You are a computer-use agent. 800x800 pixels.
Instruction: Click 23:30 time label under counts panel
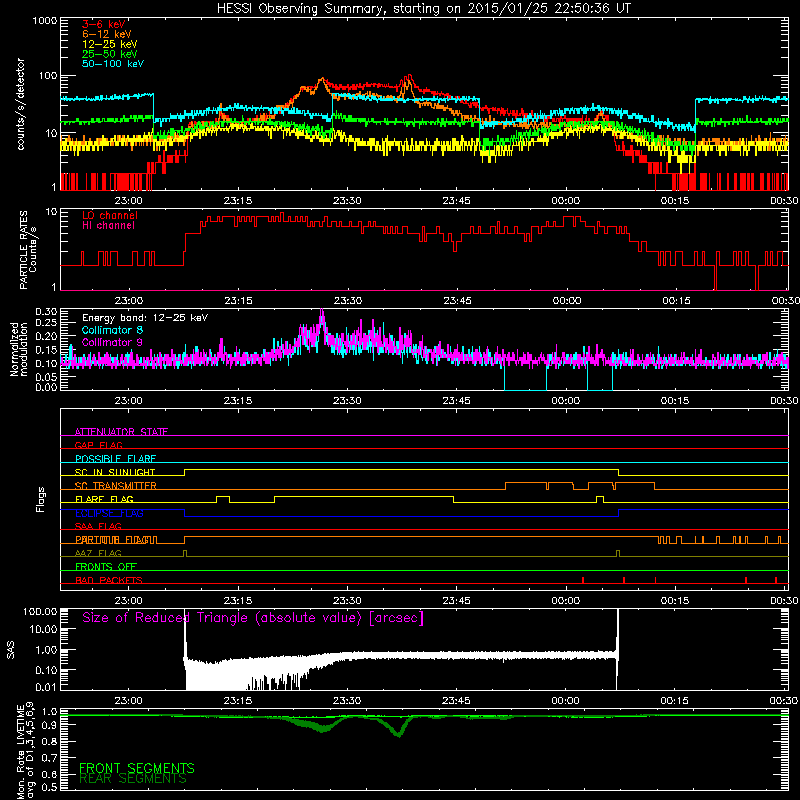click(x=347, y=201)
